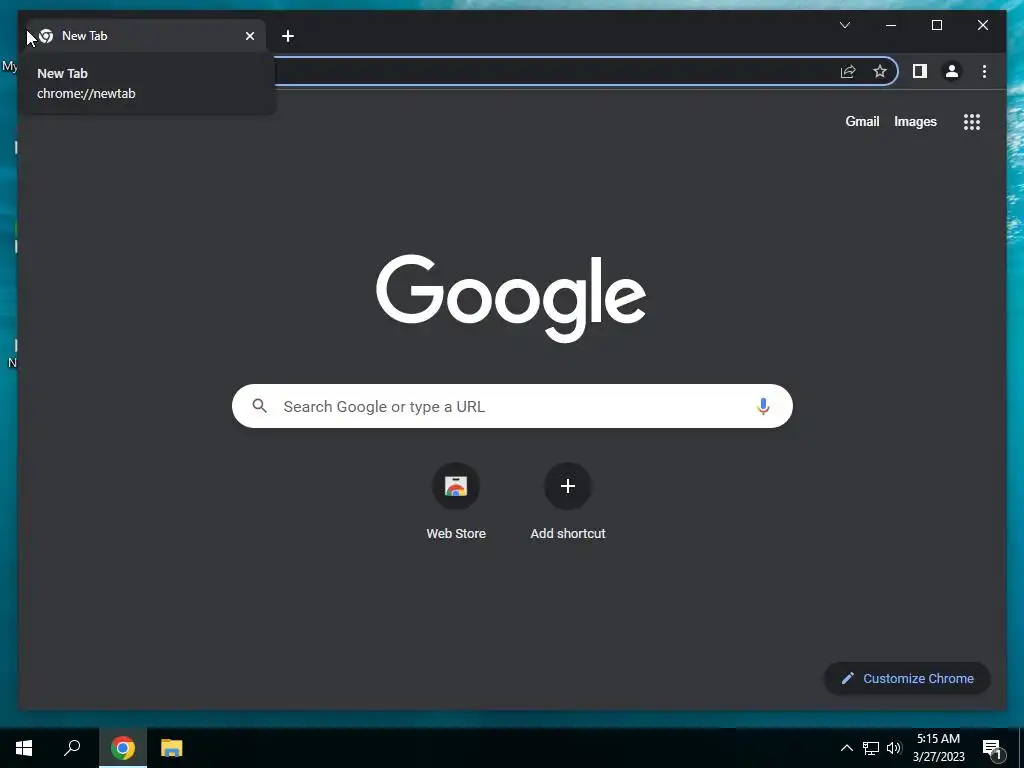Open Windows taskbar search

click(x=72, y=748)
